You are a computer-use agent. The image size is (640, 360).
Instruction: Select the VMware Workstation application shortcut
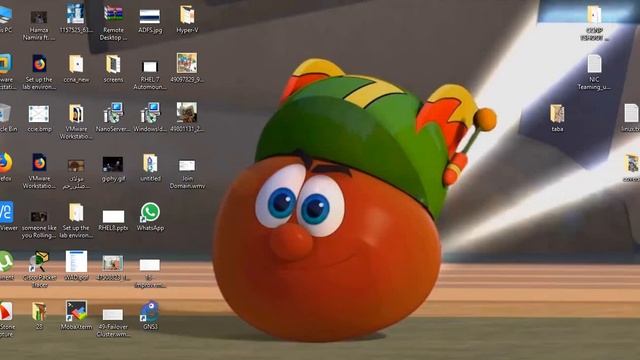coord(6,64)
